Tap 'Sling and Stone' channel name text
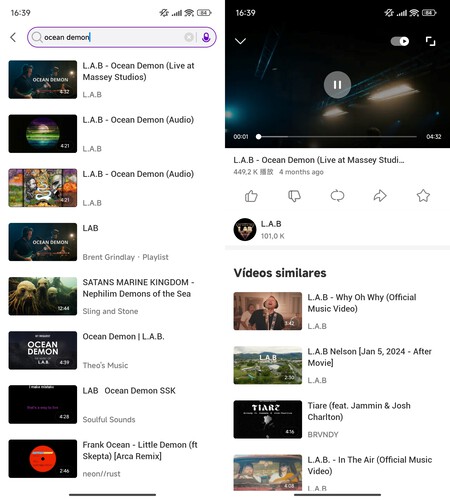The image size is (450, 500). point(110,311)
